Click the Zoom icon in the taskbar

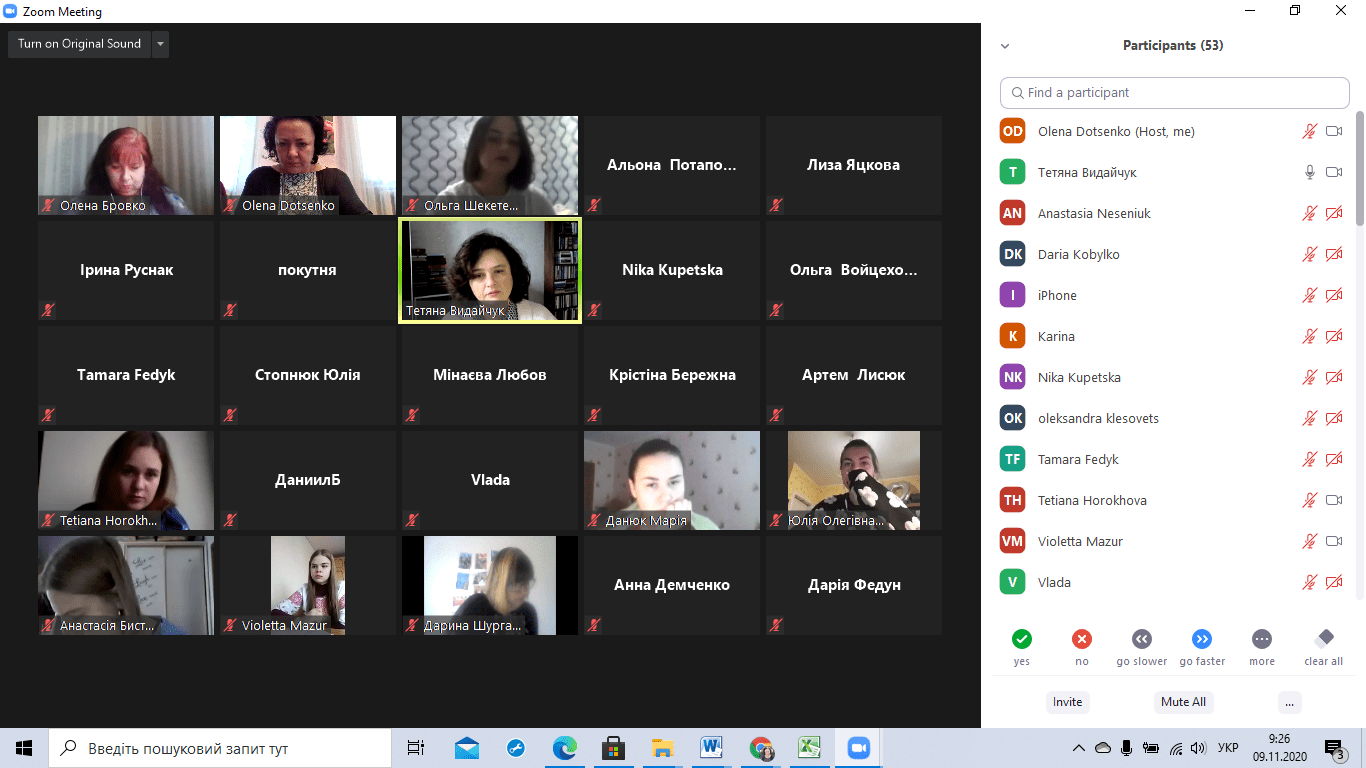point(857,747)
